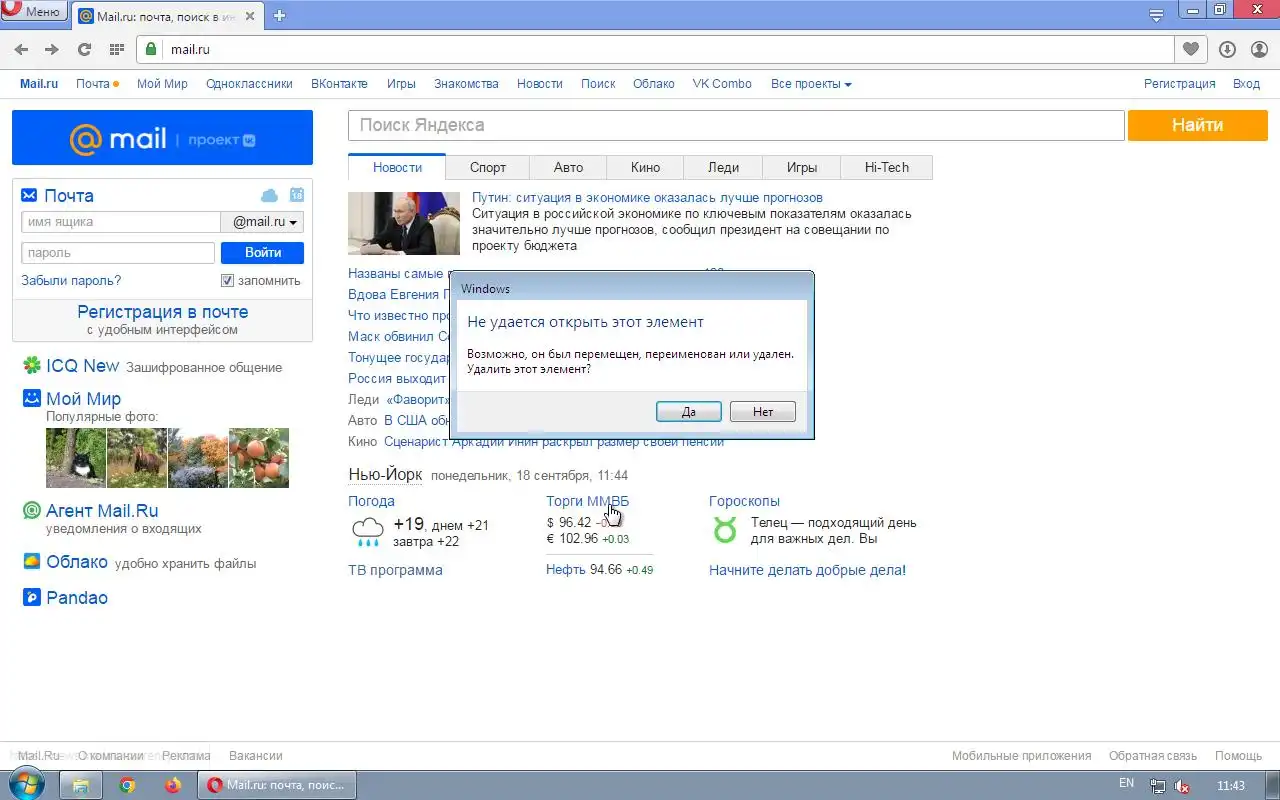Switch to the Кино news tab
1280x800 pixels.
point(645,167)
